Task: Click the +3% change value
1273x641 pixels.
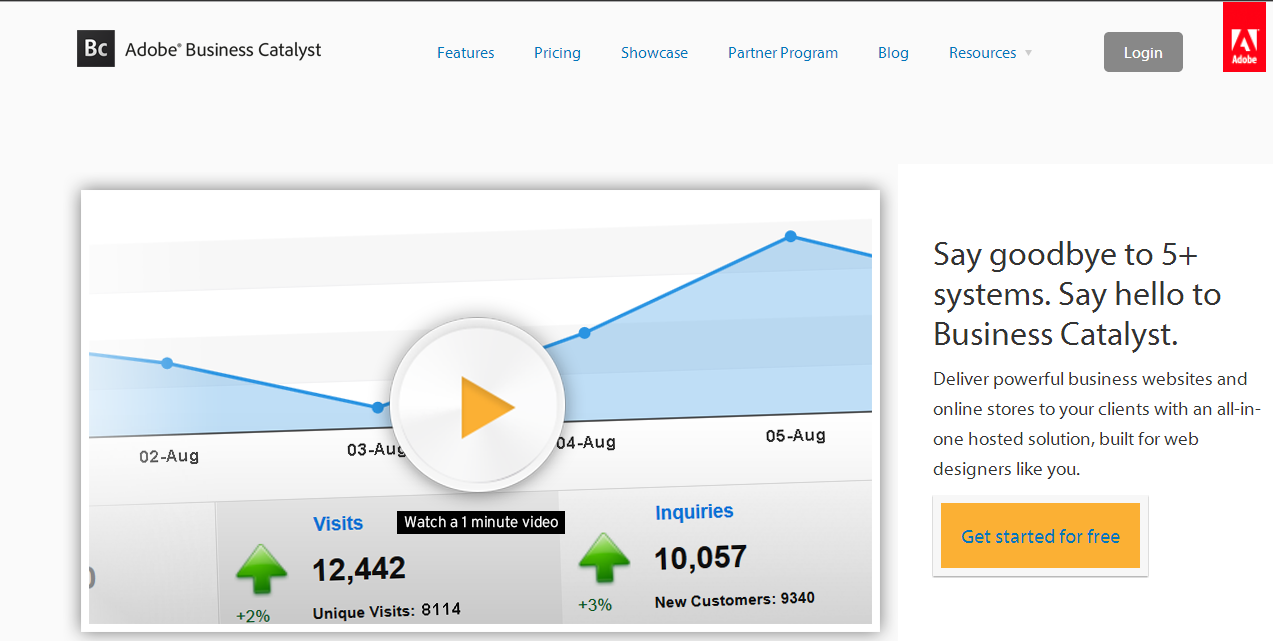Action: [595, 605]
